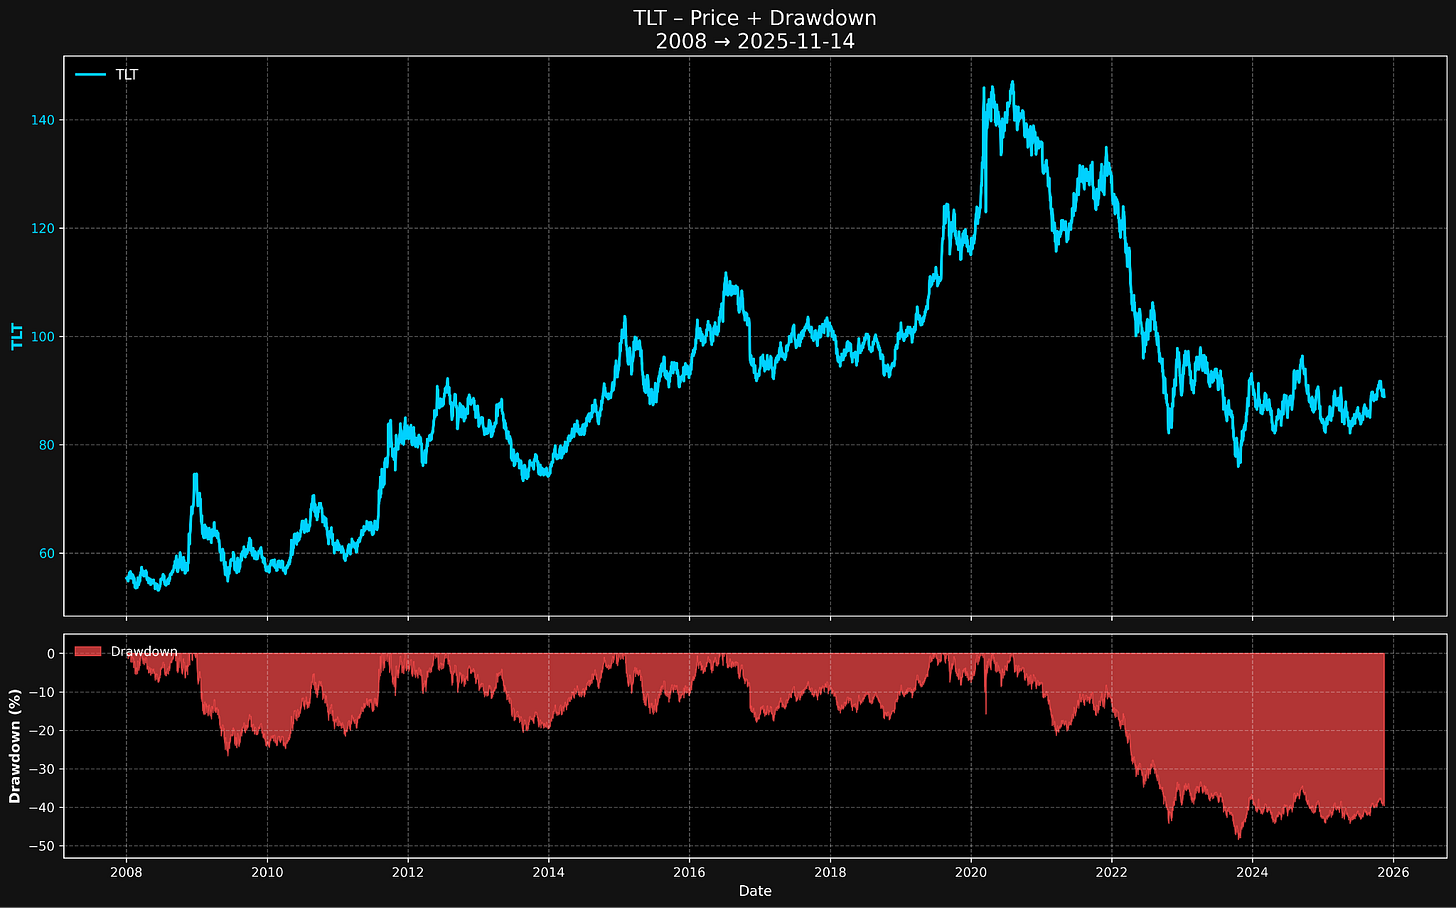Click the cyan TLT legend line swatch
1456x908 pixels.
(91, 74)
